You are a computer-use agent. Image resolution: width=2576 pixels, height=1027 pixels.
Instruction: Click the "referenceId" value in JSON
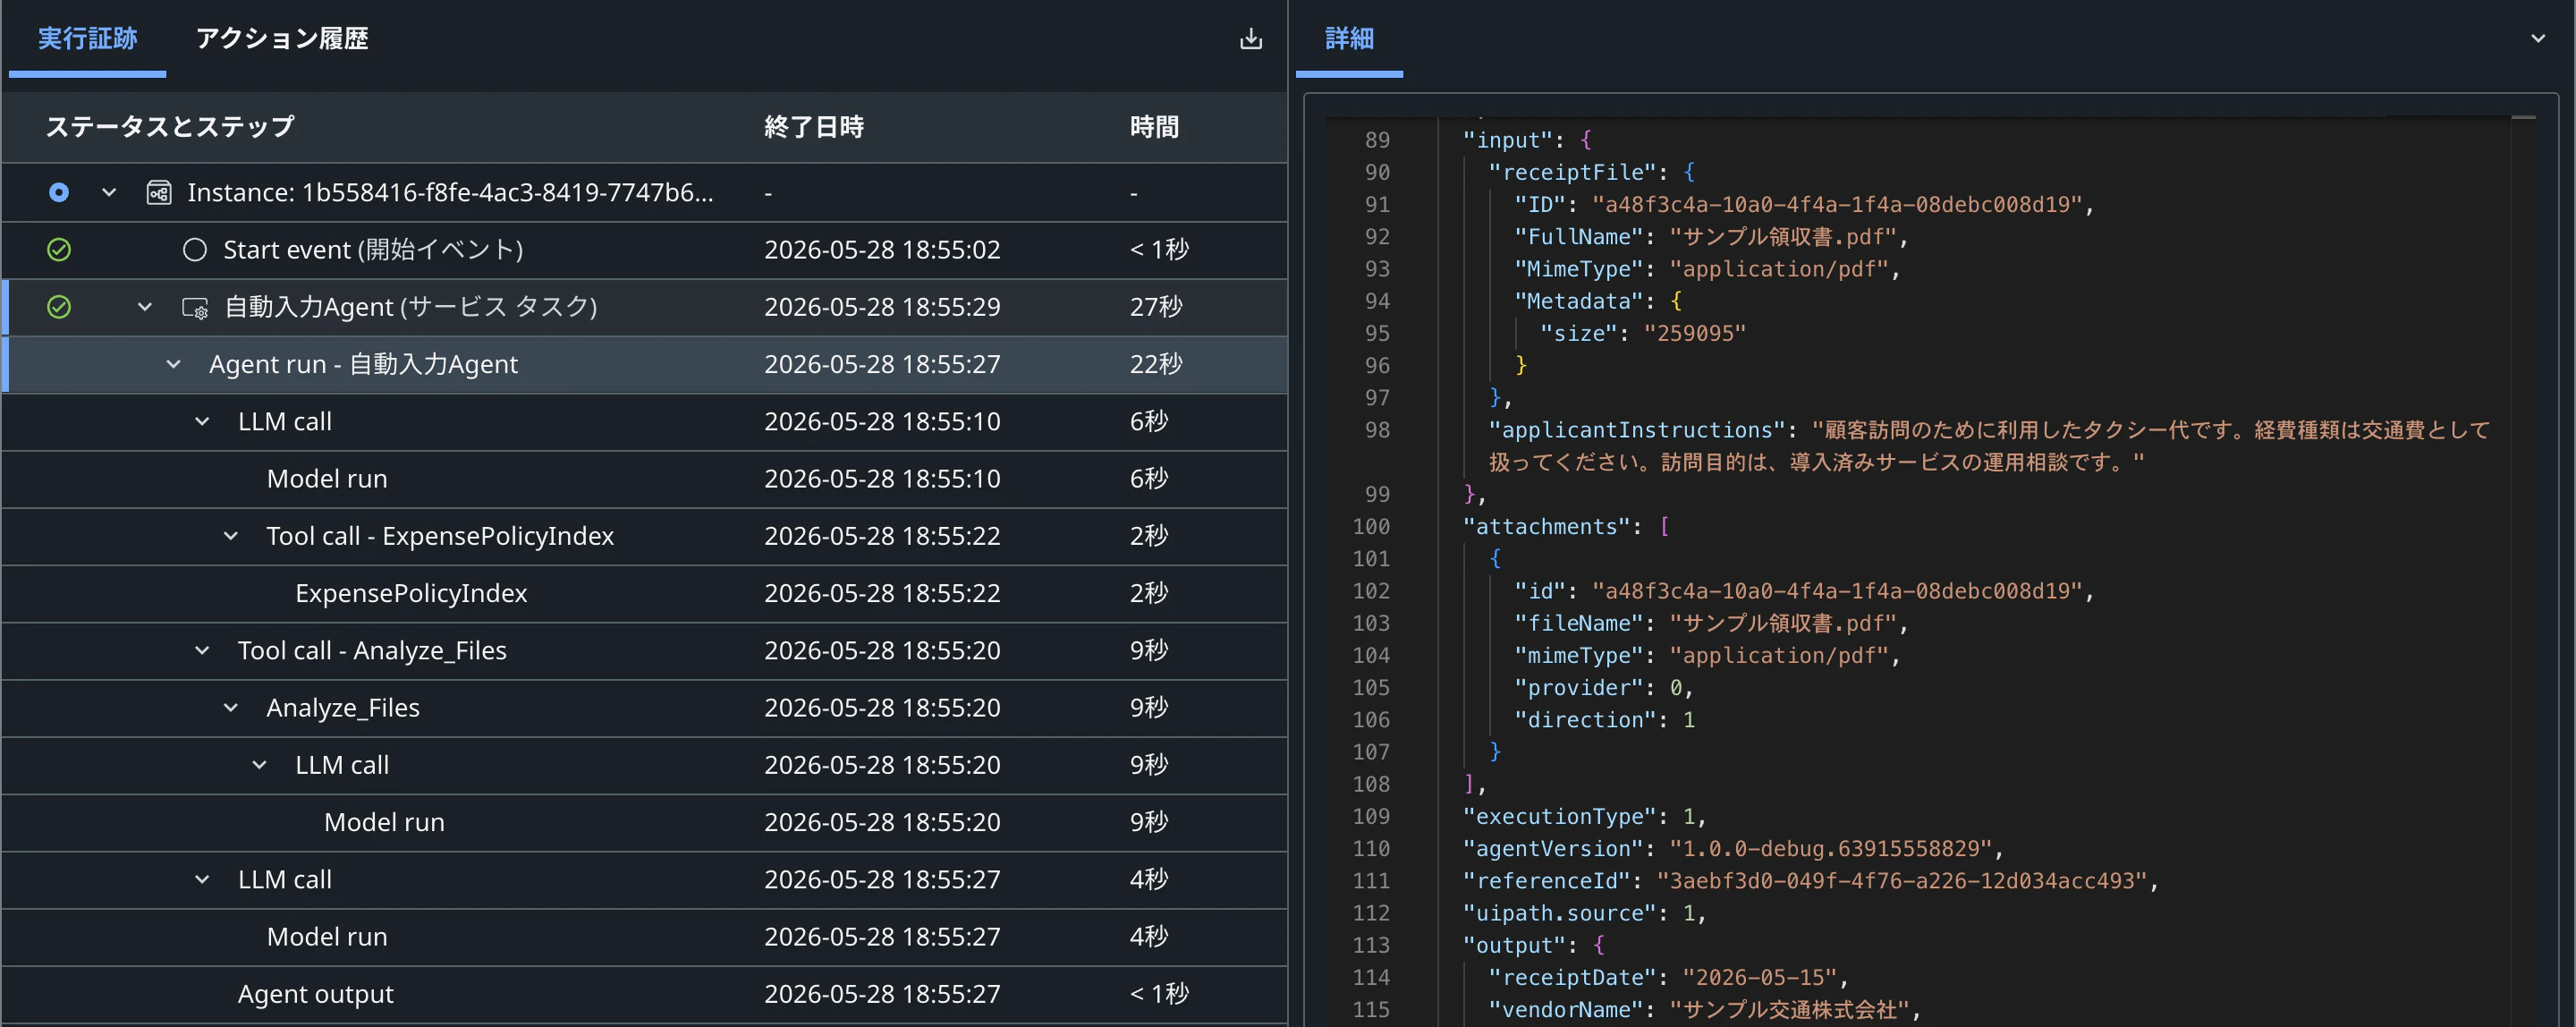pos(1900,881)
